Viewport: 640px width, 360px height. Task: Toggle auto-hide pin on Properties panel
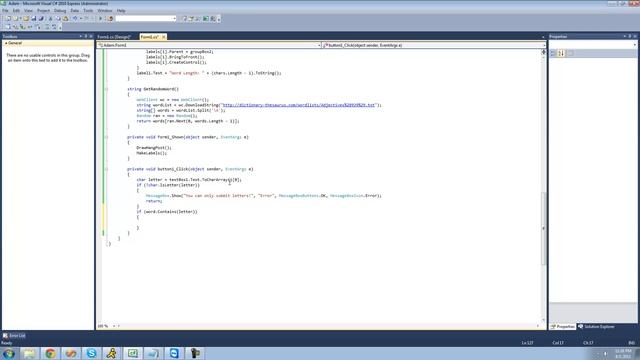[630, 36]
